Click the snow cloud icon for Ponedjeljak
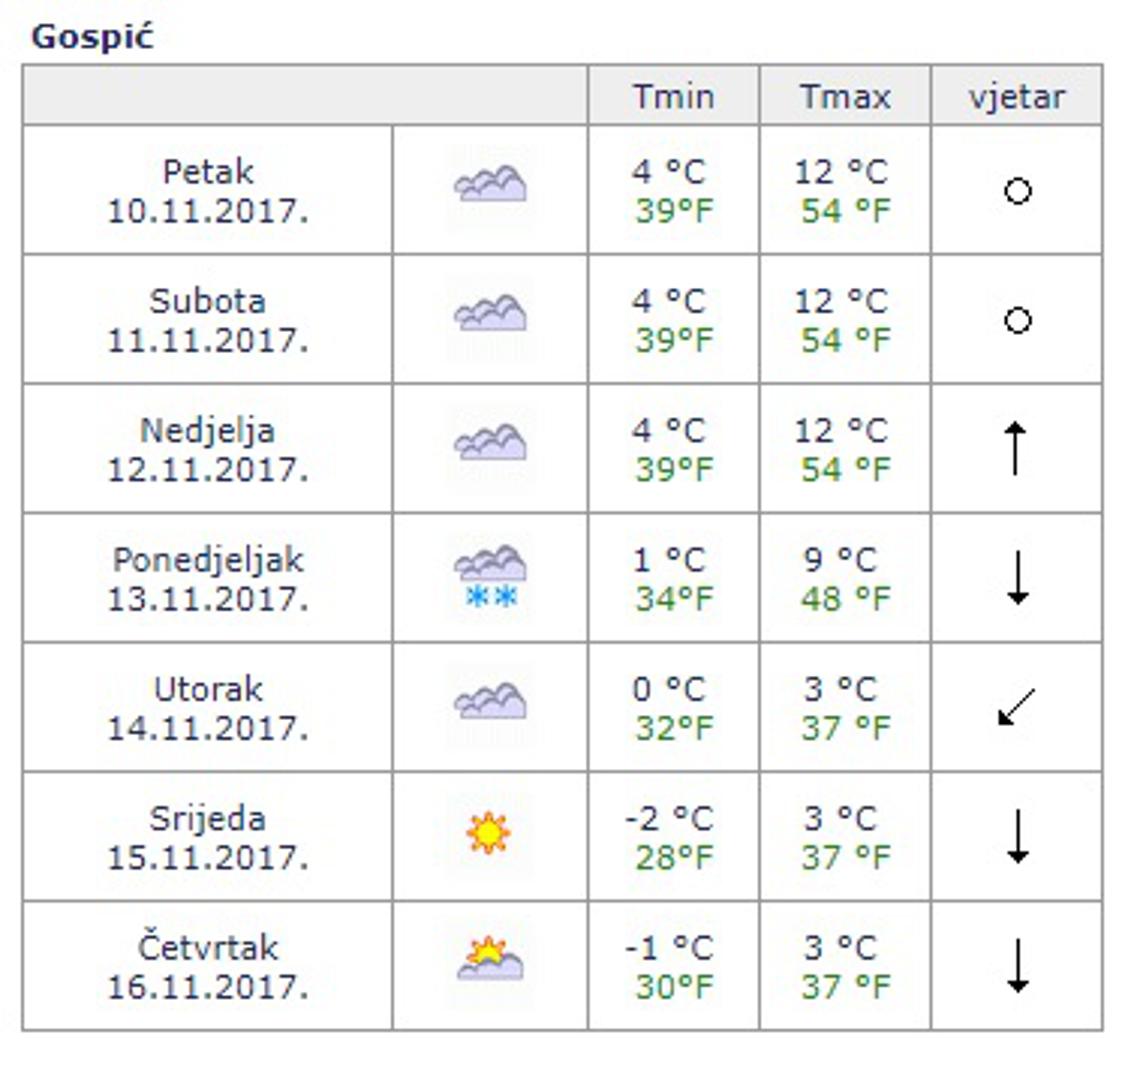This screenshot has height=1080, width=1140. [x=490, y=578]
